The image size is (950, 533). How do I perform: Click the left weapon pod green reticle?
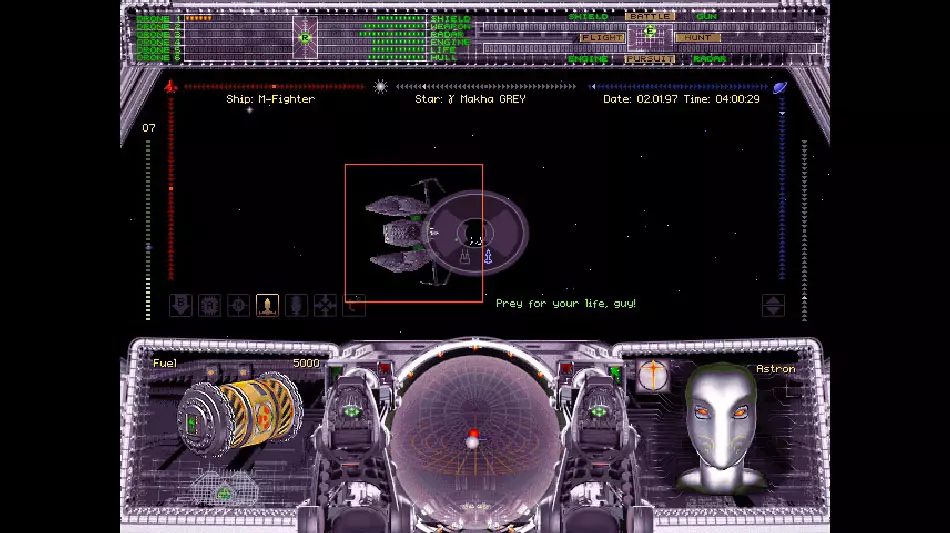coord(352,412)
